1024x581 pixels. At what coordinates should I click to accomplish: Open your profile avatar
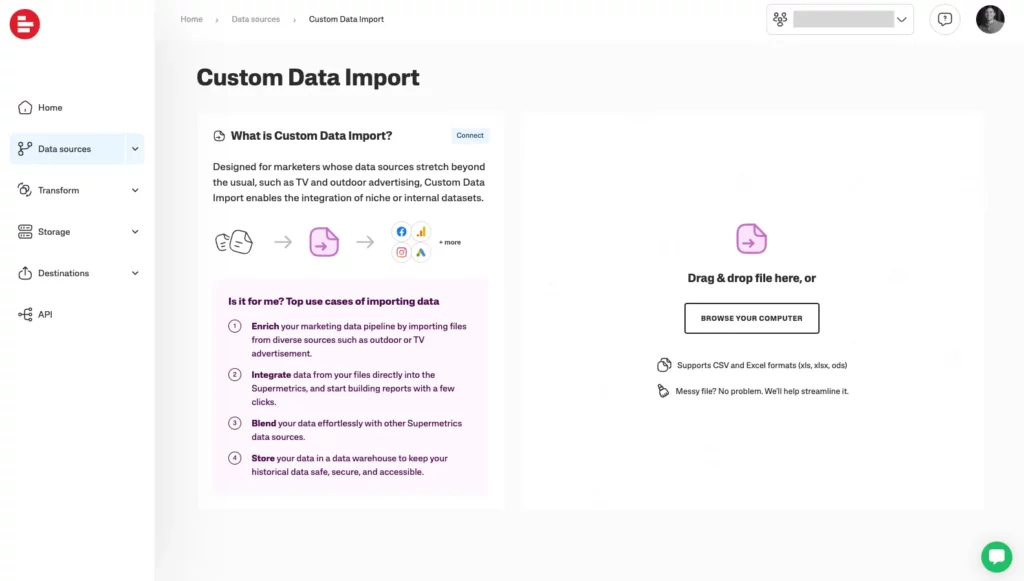point(990,19)
